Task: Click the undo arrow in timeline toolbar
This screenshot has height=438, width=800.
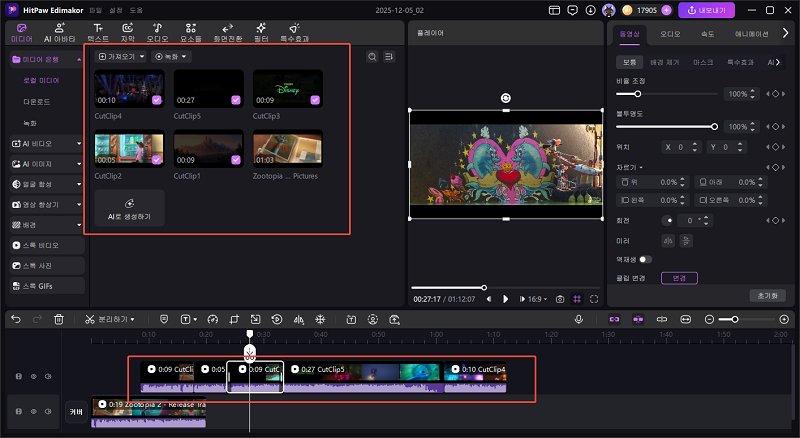Action: pos(16,319)
